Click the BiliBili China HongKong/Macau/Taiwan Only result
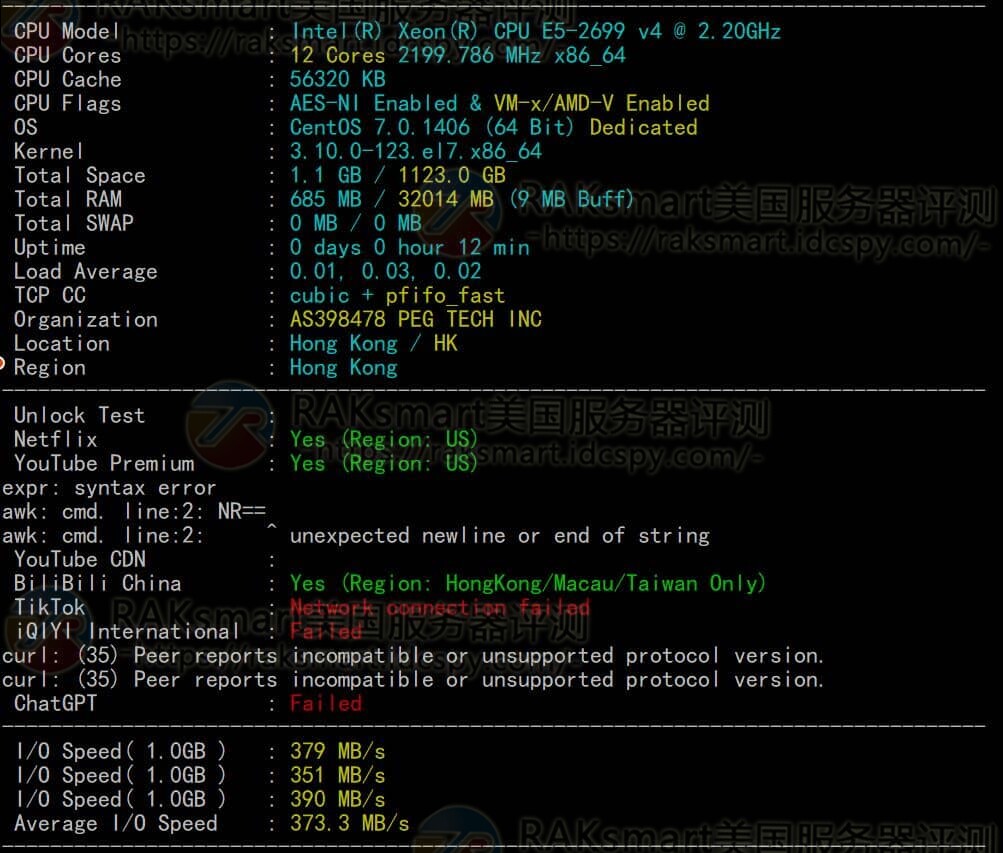 528,583
